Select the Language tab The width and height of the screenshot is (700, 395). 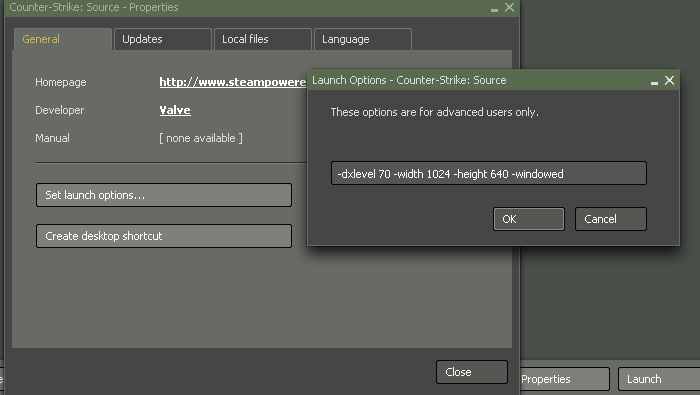click(362, 39)
